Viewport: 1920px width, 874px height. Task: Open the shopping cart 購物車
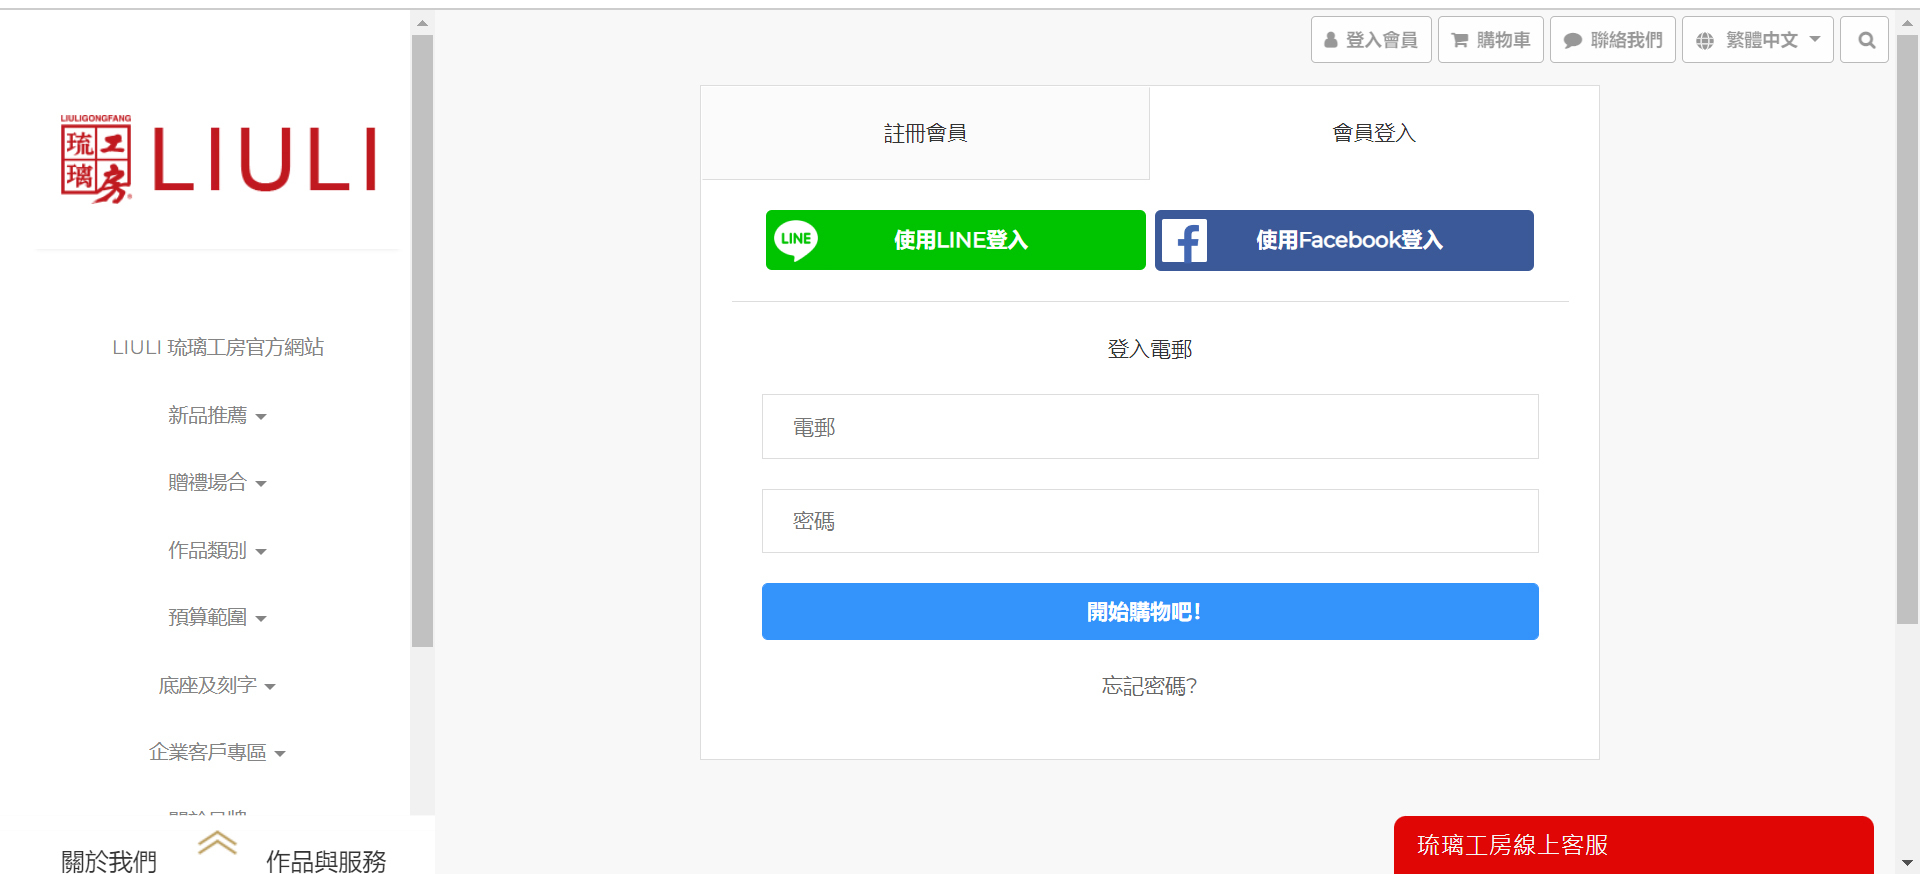tap(1490, 40)
